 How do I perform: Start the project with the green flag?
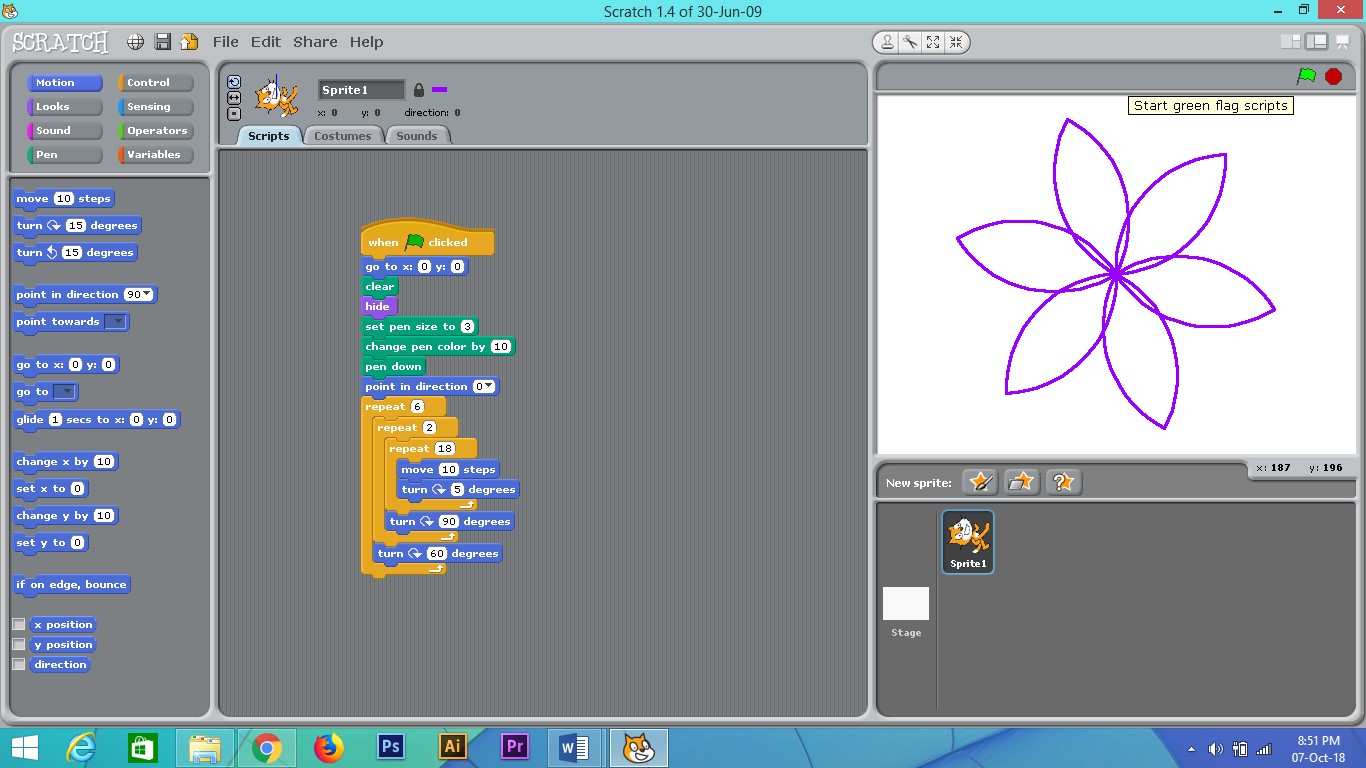[x=1305, y=75]
